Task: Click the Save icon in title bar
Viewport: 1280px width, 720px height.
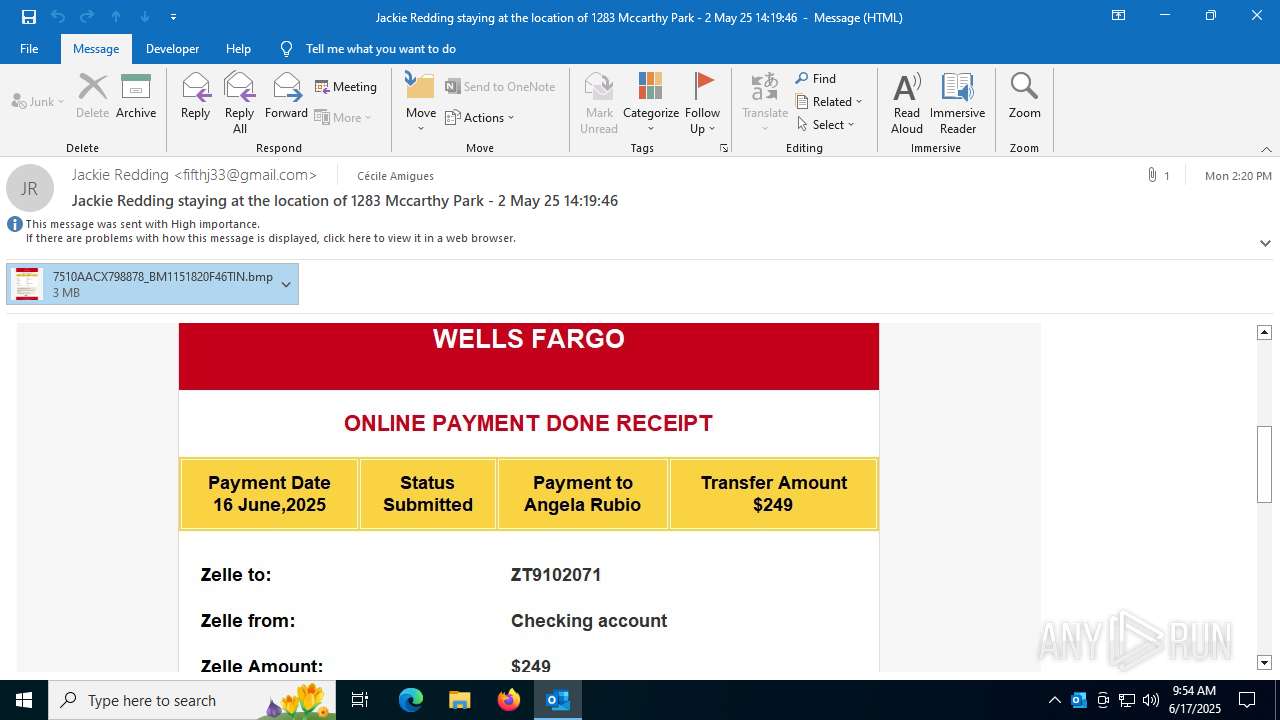Action: pos(28,17)
